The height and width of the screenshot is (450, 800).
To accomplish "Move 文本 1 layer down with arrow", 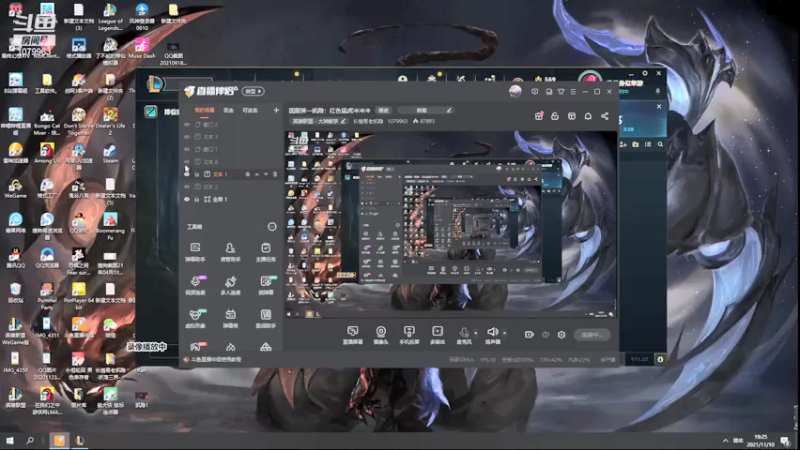I will coord(266,174).
